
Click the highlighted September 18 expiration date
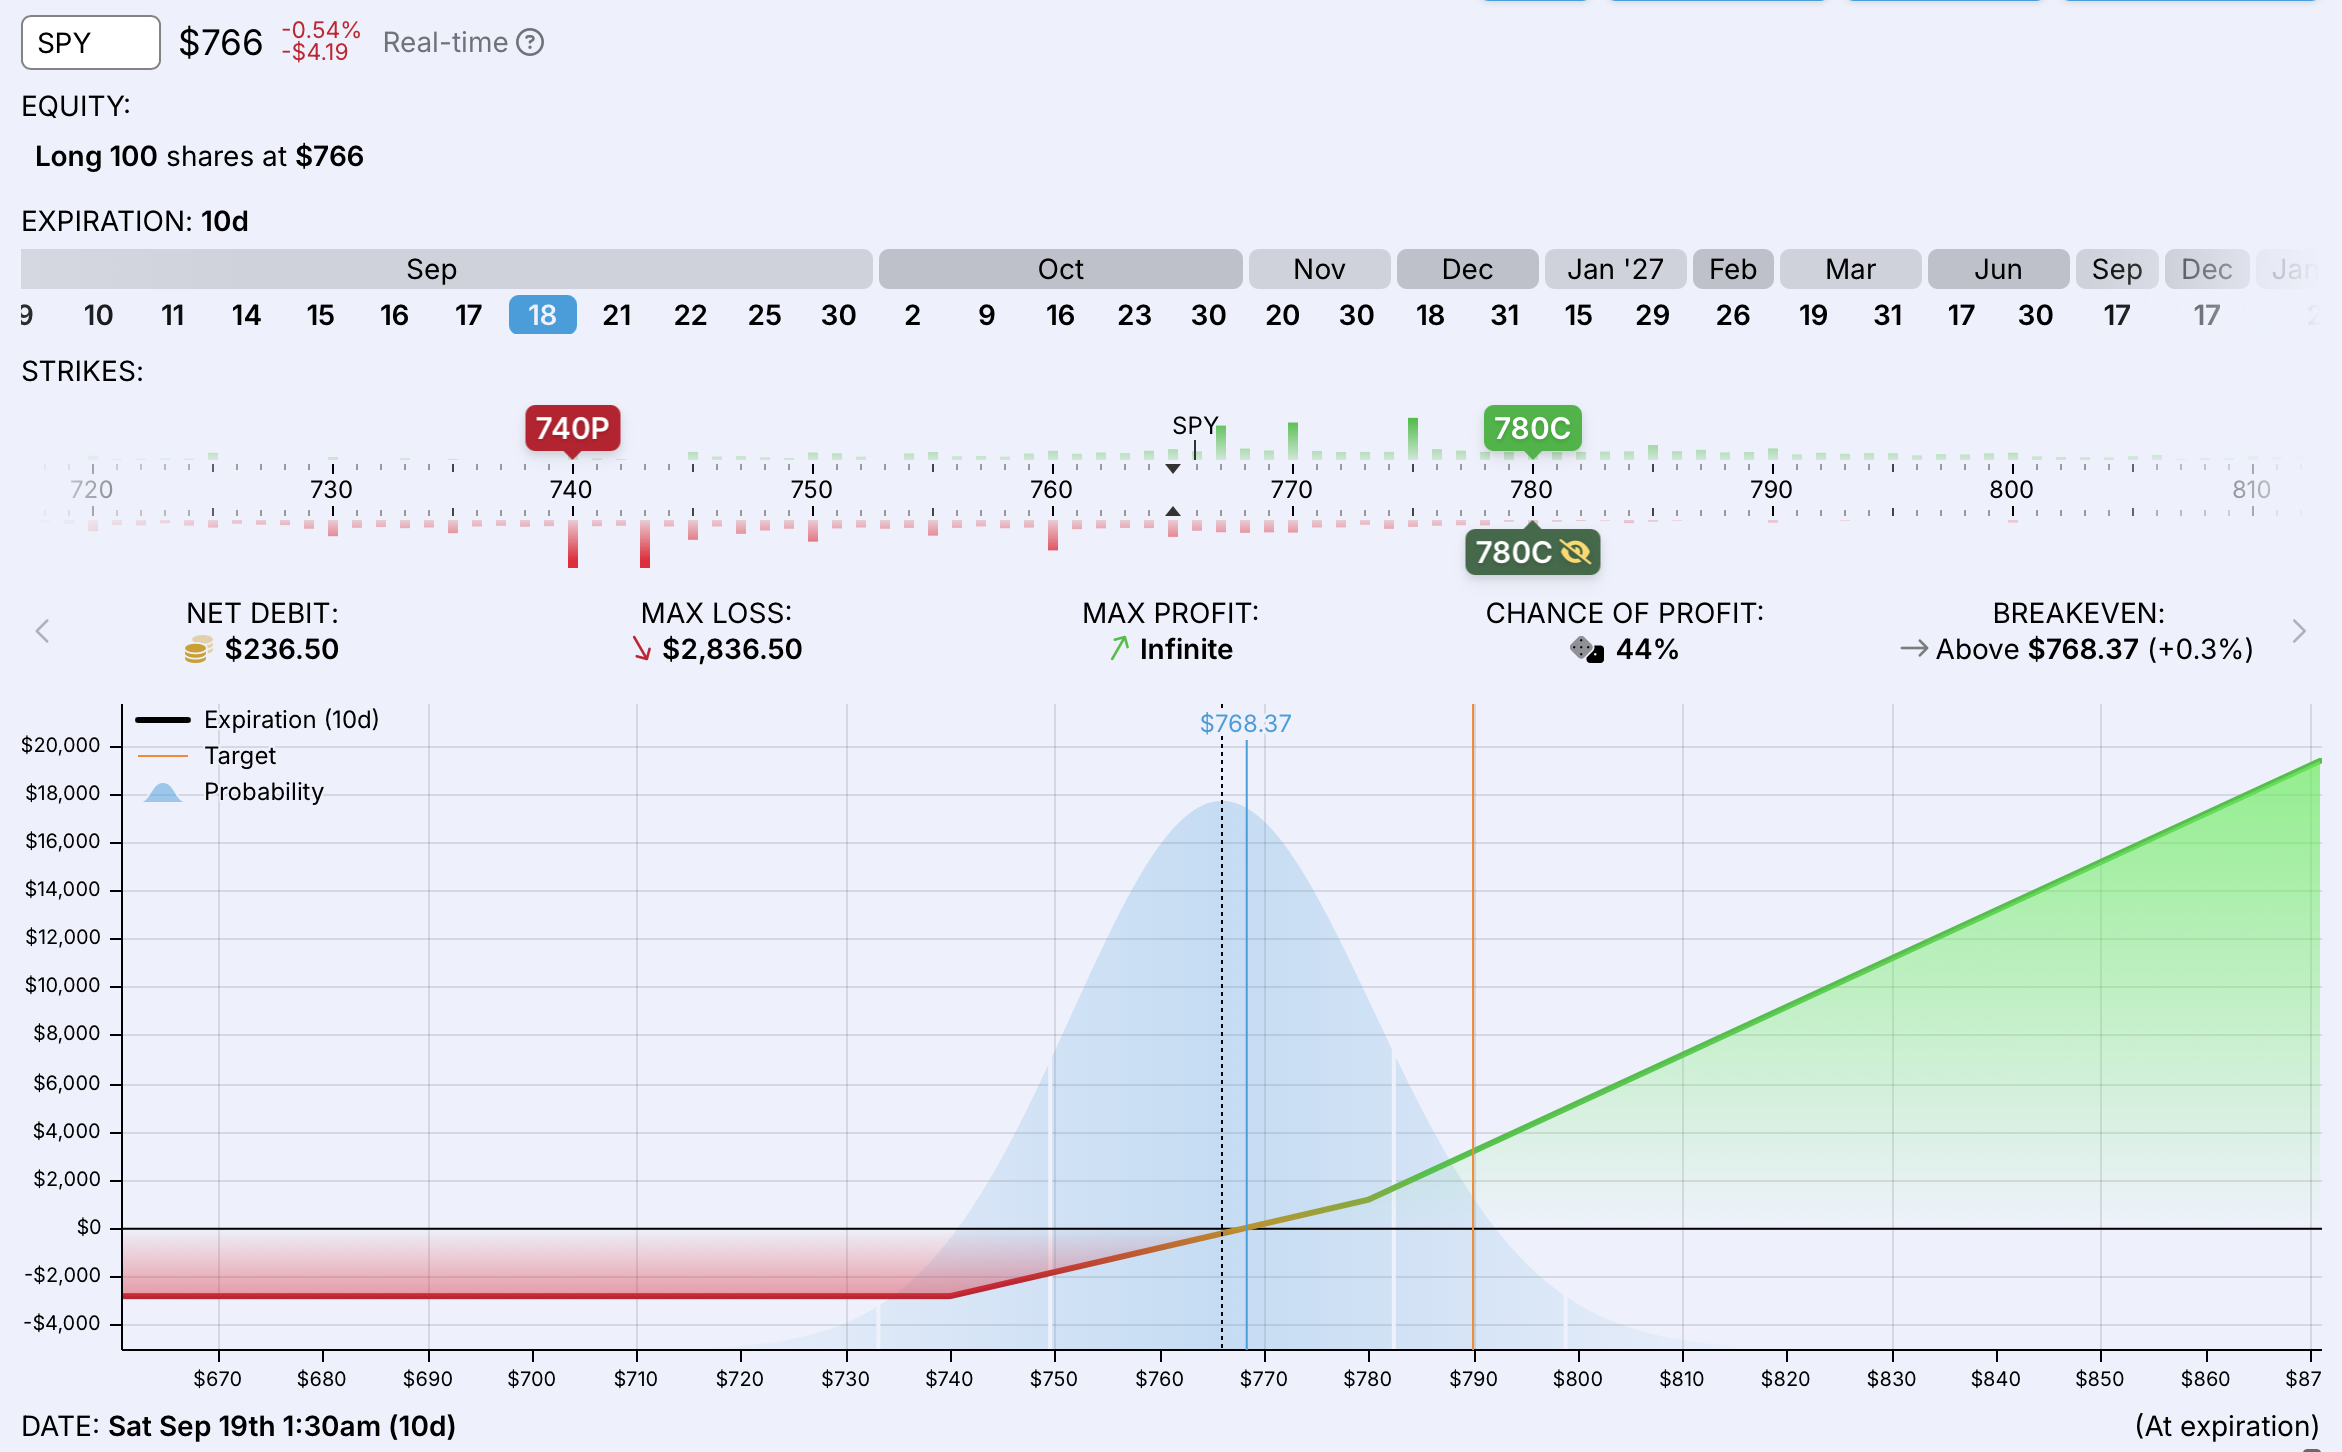[x=542, y=315]
